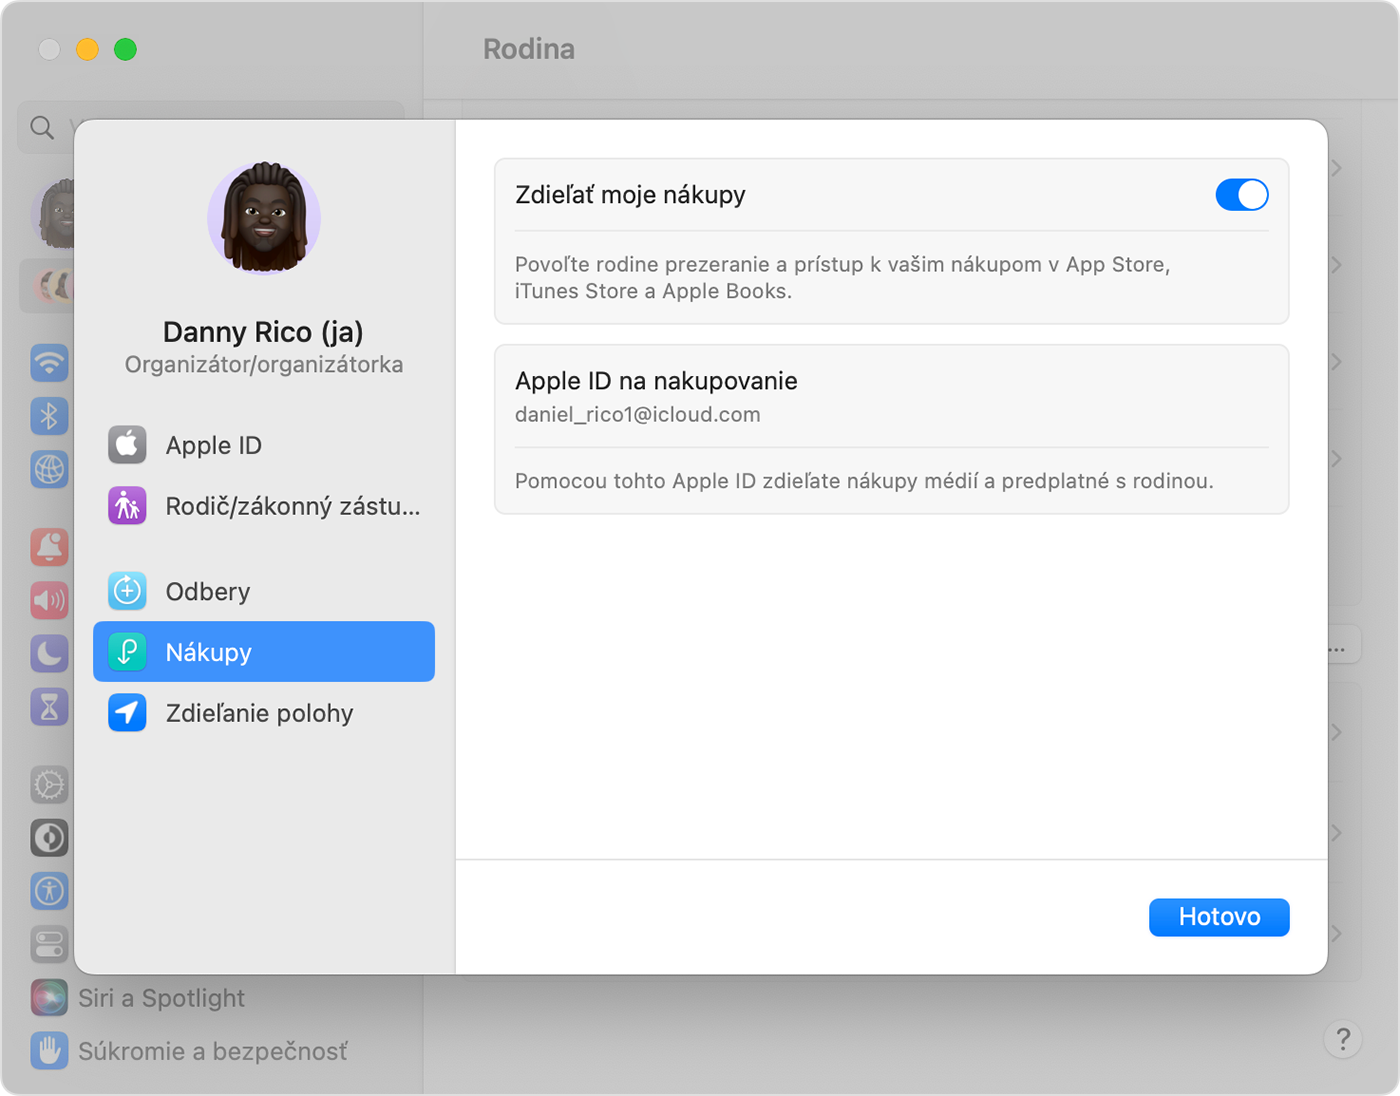Click the help question mark button

1342,1039
